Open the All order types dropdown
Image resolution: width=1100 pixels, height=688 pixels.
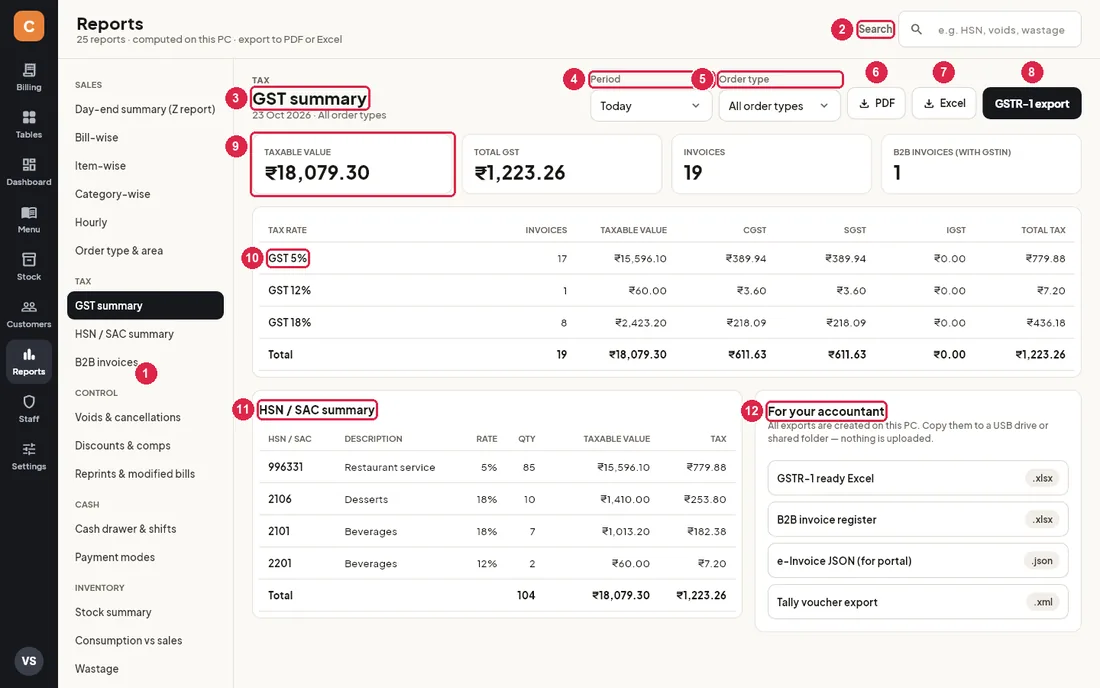(779, 106)
